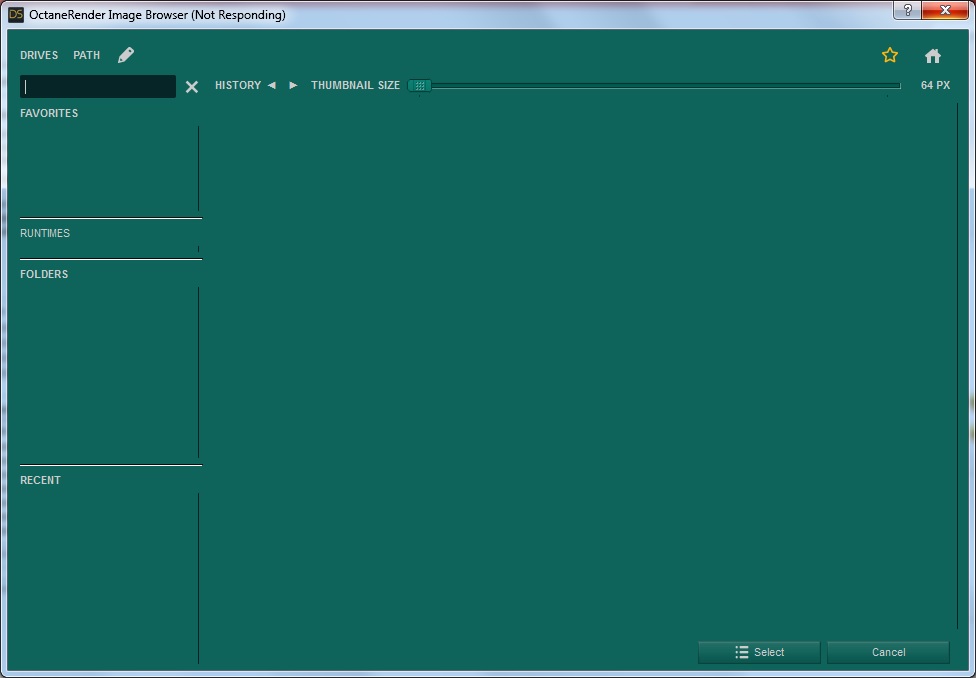Click into the search input field

click(x=98, y=87)
